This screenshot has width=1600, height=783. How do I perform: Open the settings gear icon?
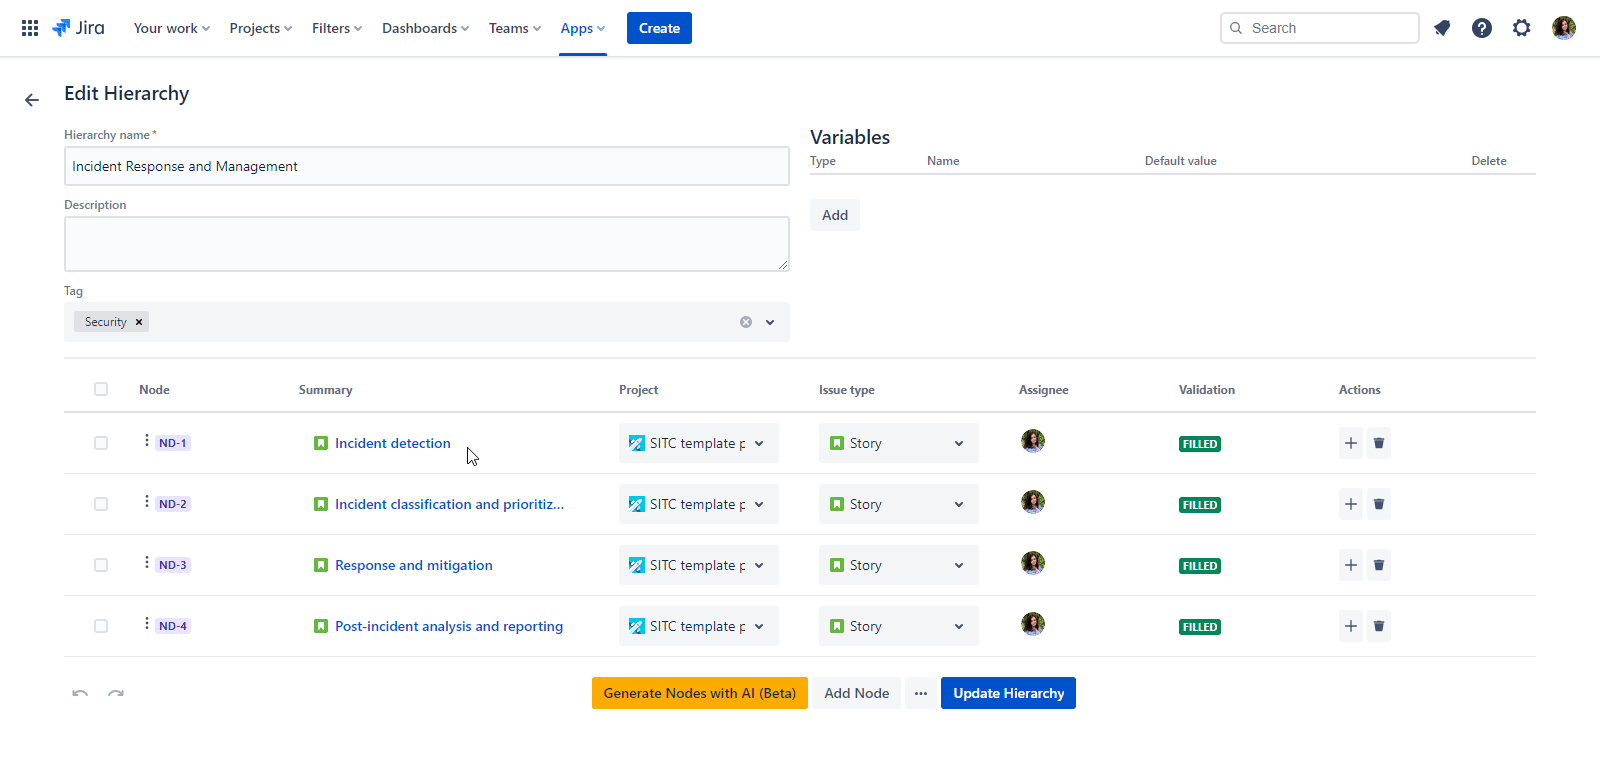(x=1522, y=28)
